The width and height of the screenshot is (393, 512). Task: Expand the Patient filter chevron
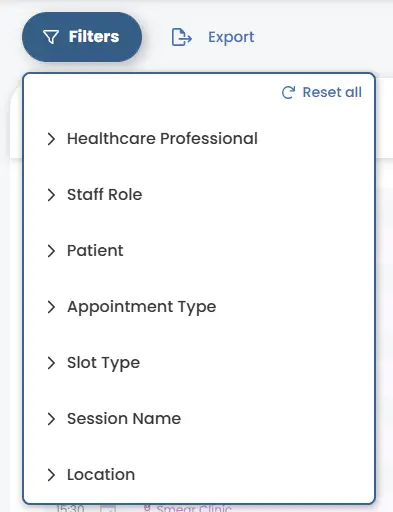51,251
